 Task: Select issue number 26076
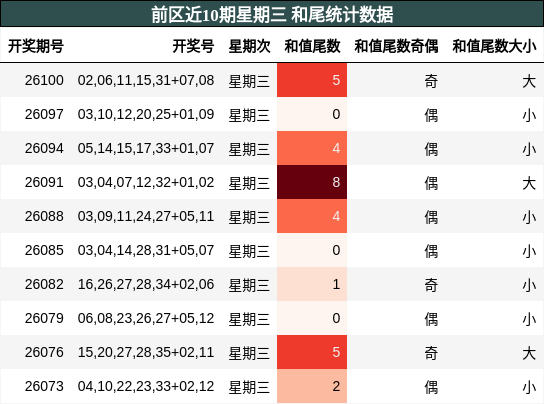point(44,353)
